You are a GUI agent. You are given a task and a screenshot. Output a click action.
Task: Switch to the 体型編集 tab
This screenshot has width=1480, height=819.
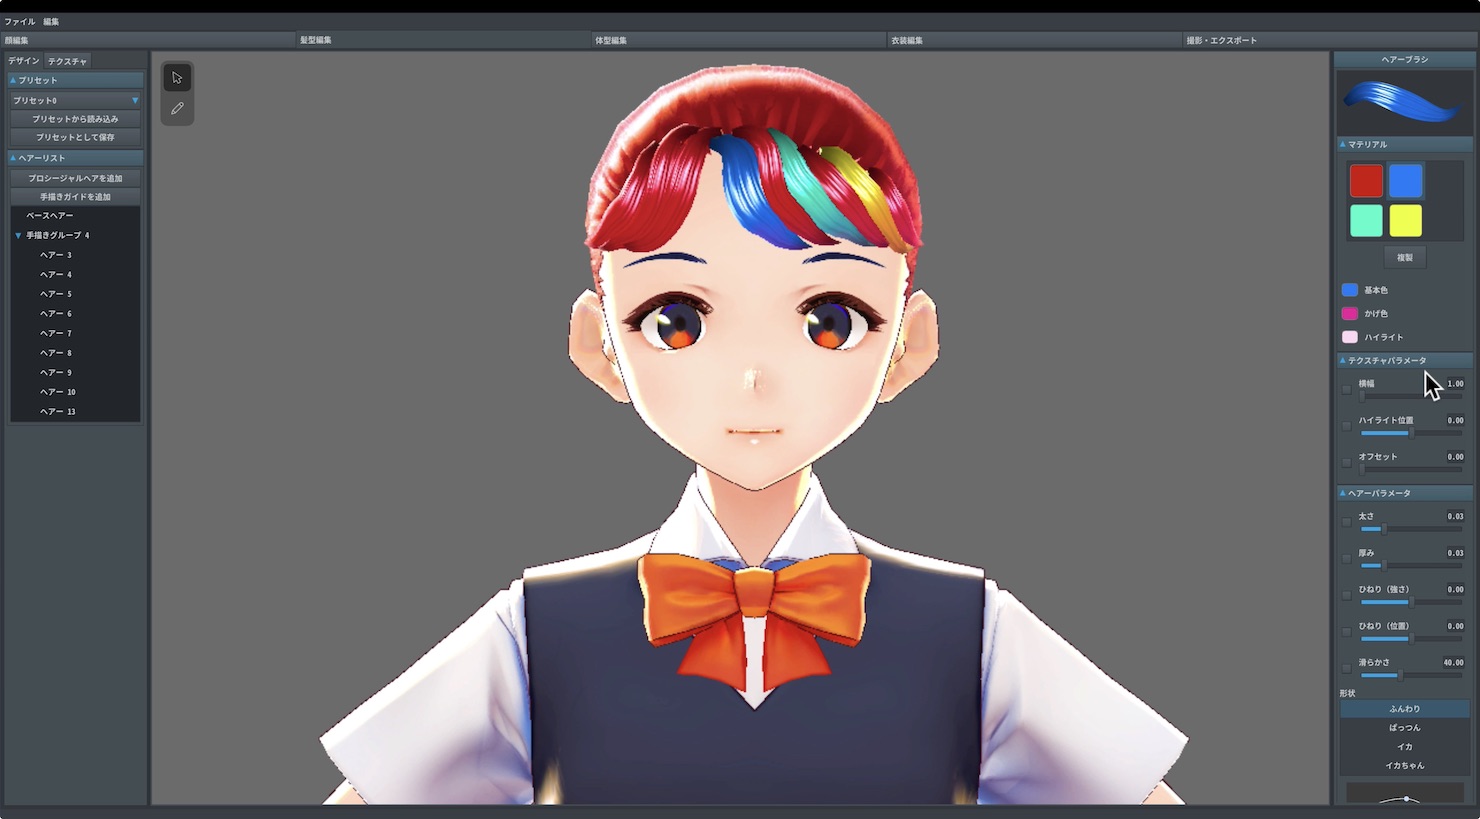pyautogui.click(x=740, y=40)
